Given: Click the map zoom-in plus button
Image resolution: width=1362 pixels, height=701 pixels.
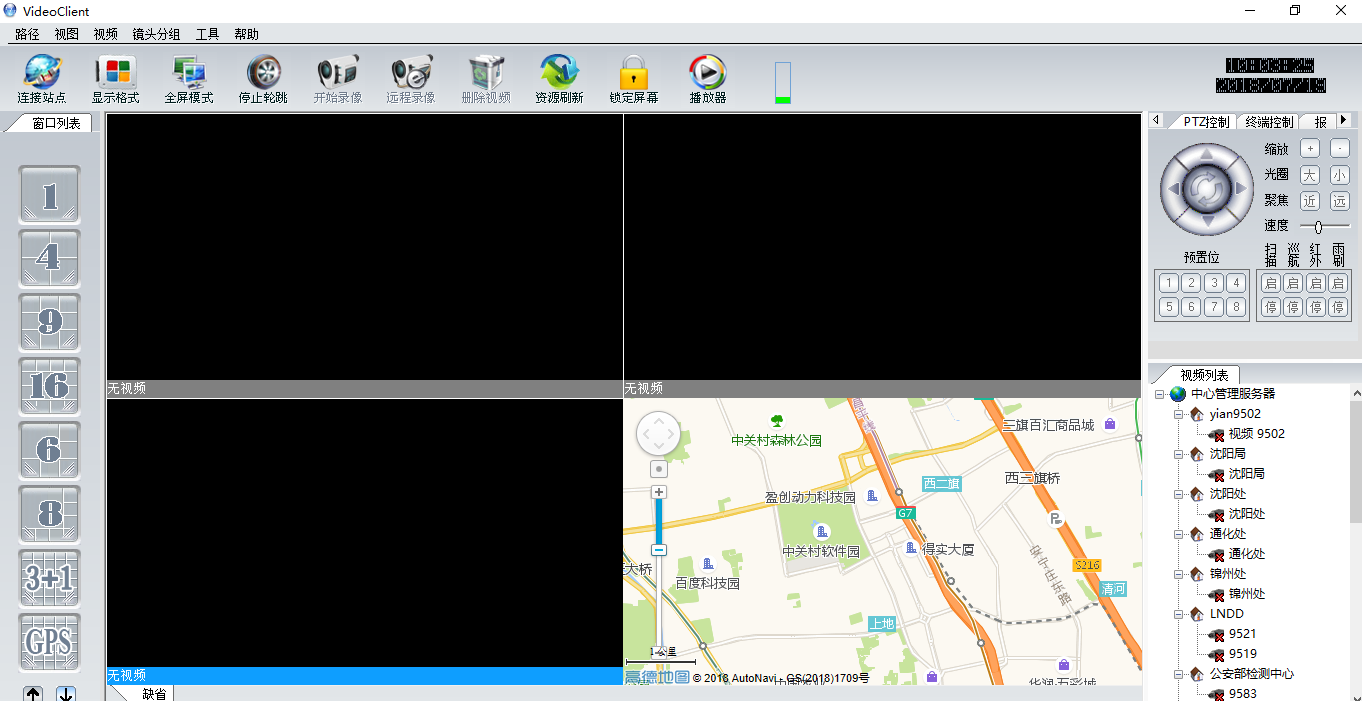Looking at the screenshot, I should (659, 492).
